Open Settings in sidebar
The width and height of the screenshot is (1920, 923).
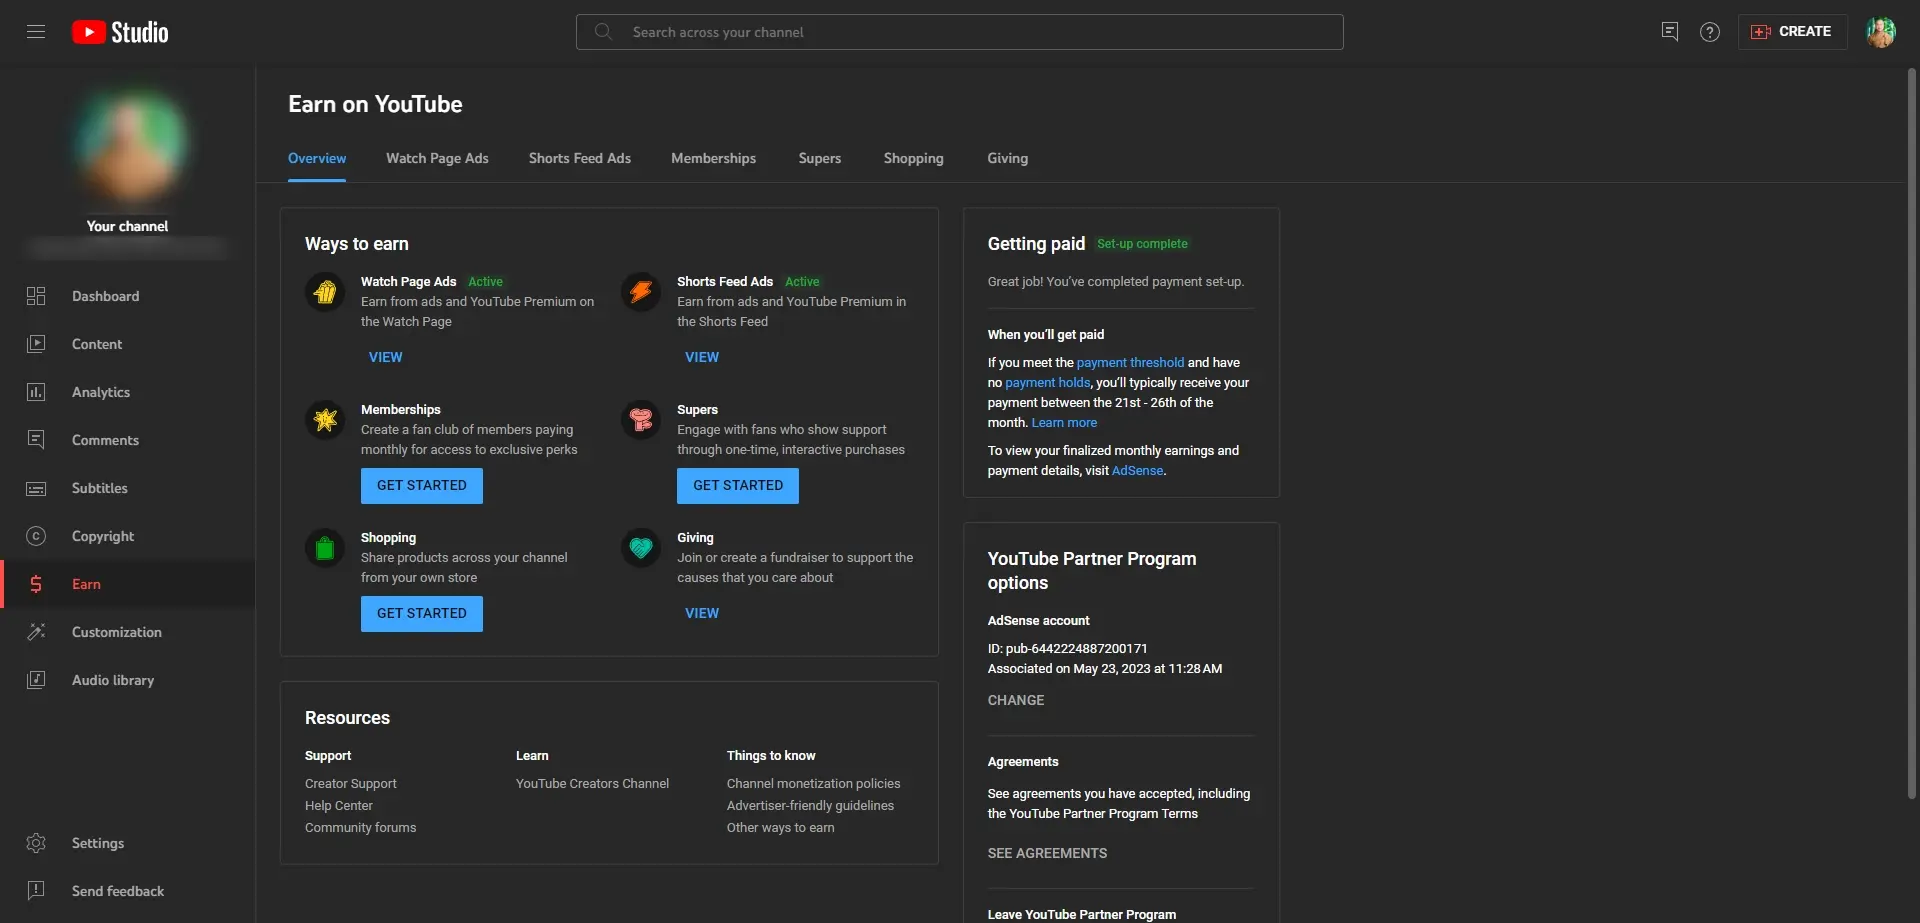coord(128,843)
